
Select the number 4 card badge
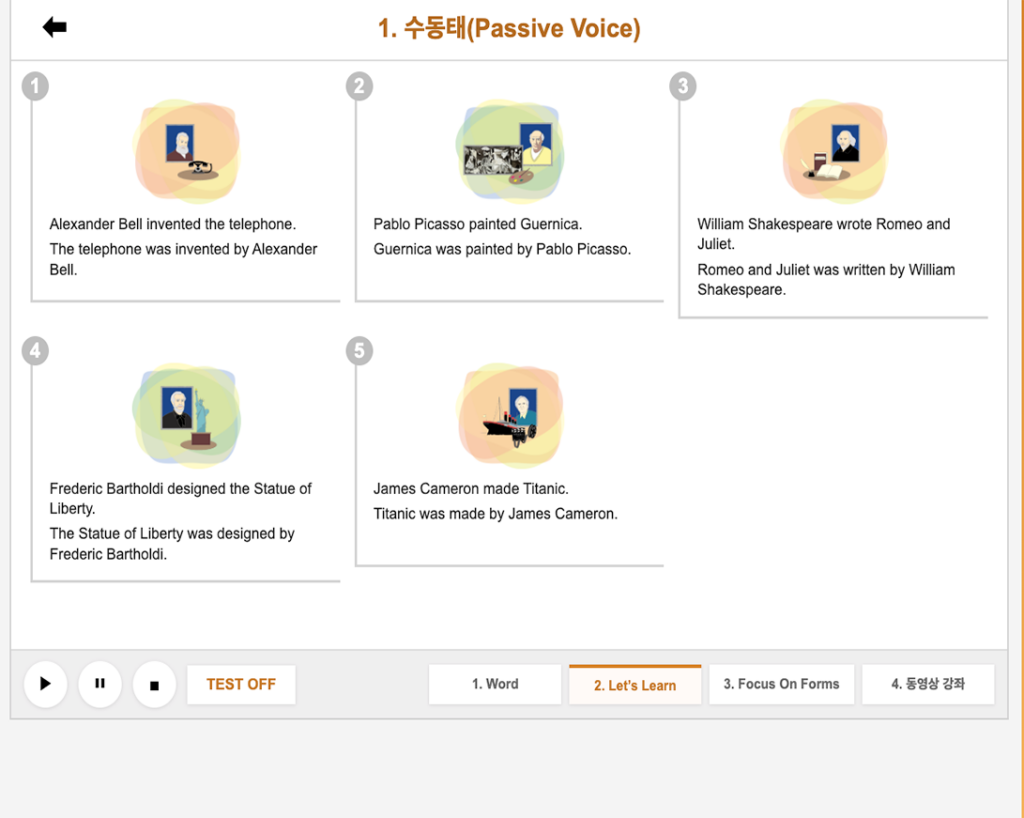pos(35,350)
